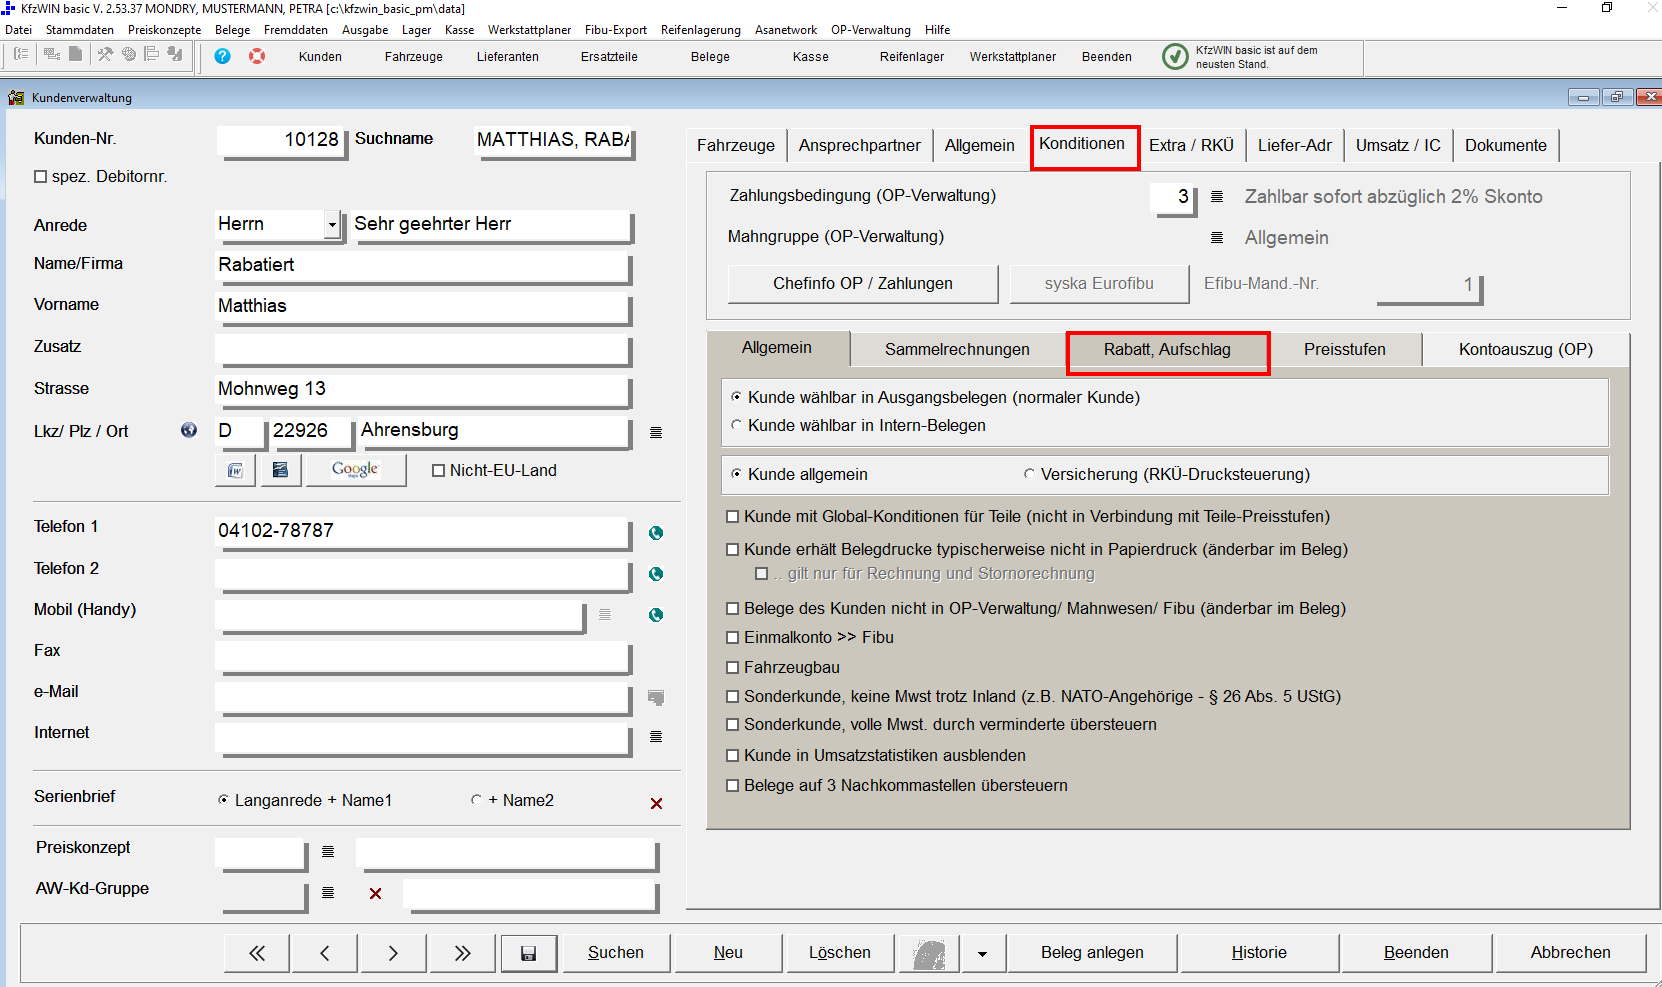Dial Telefon 1 using its phone icon
The image size is (1662, 987).
[656, 533]
